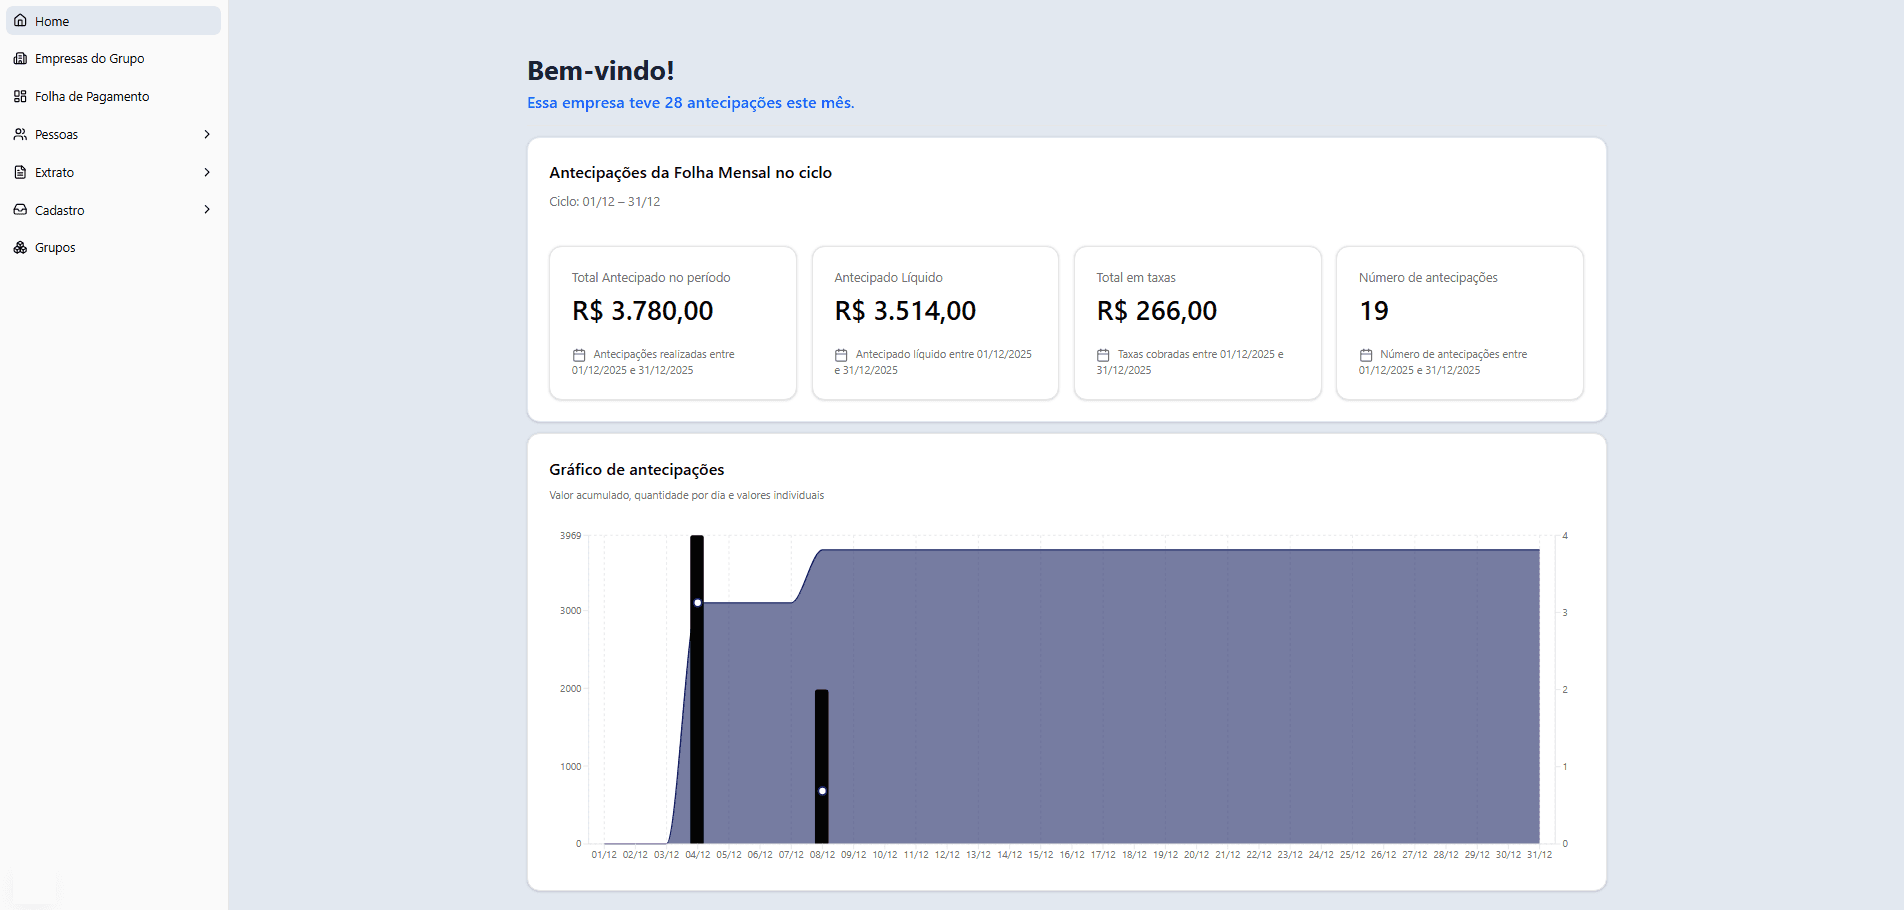
Task: Click the data point on 08/12 bar
Action: [822, 791]
